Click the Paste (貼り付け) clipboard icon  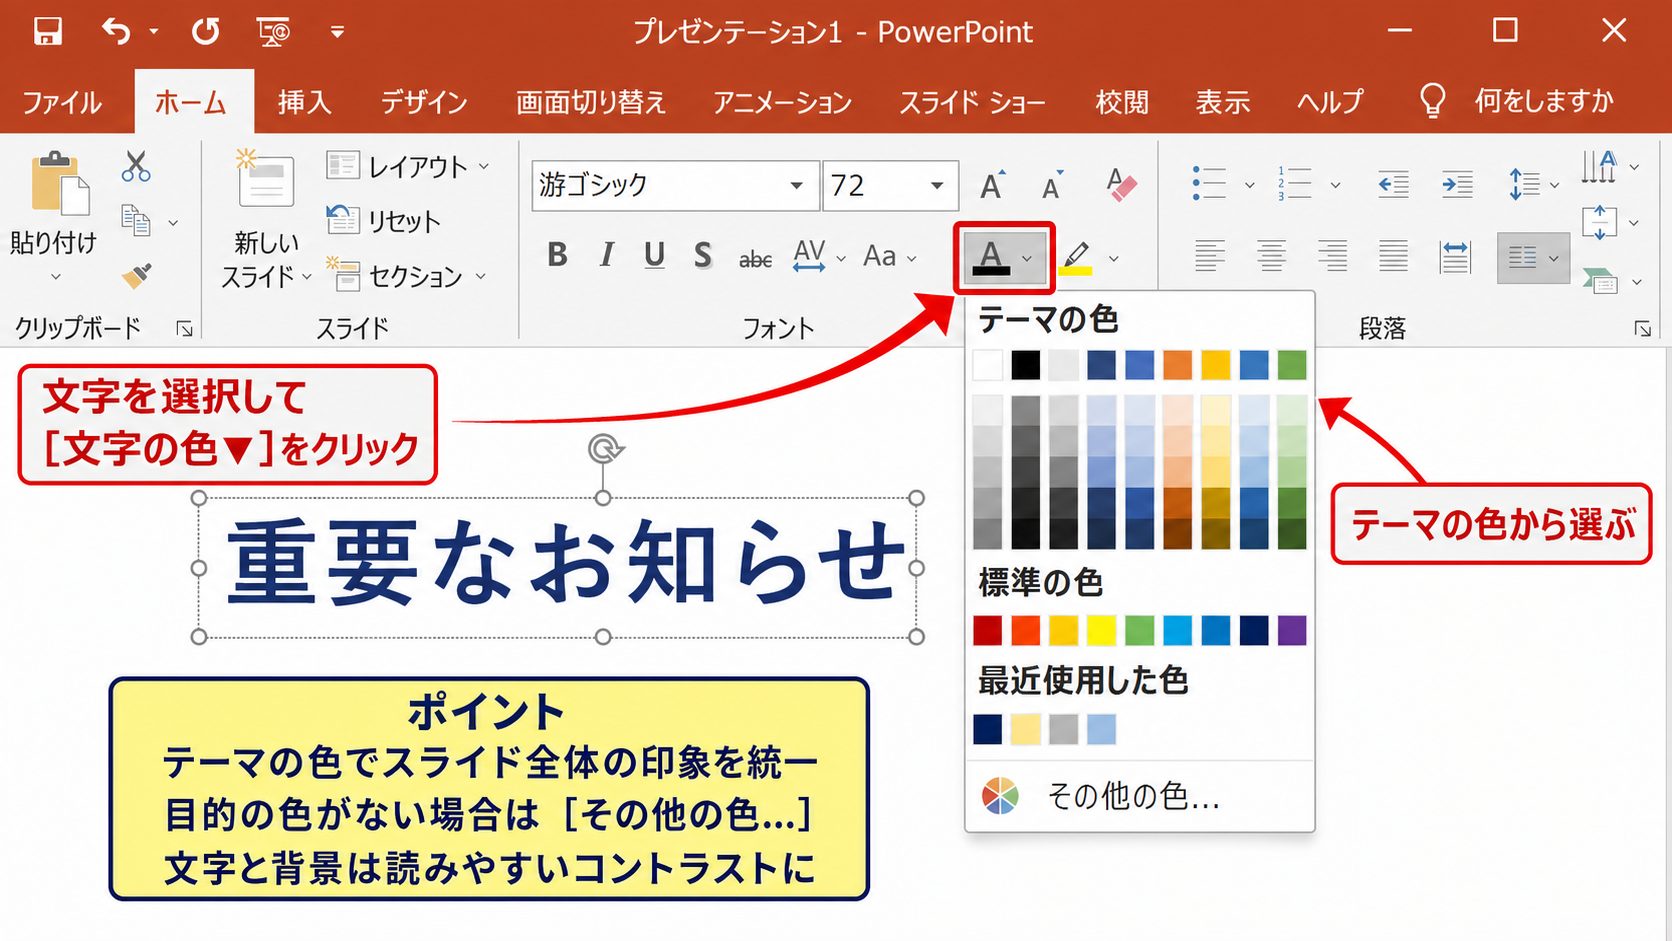pyautogui.click(x=60, y=183)
